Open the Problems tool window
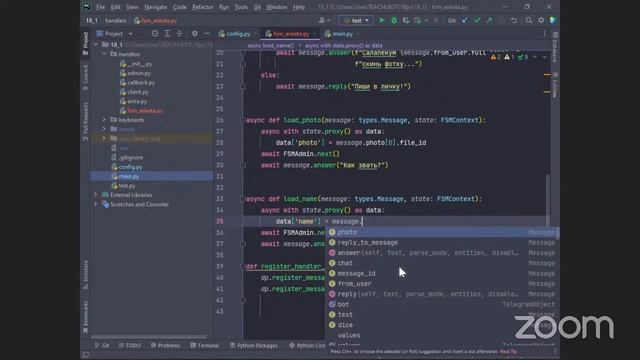Viewport: 640px width, 360px height. point(165,345)
